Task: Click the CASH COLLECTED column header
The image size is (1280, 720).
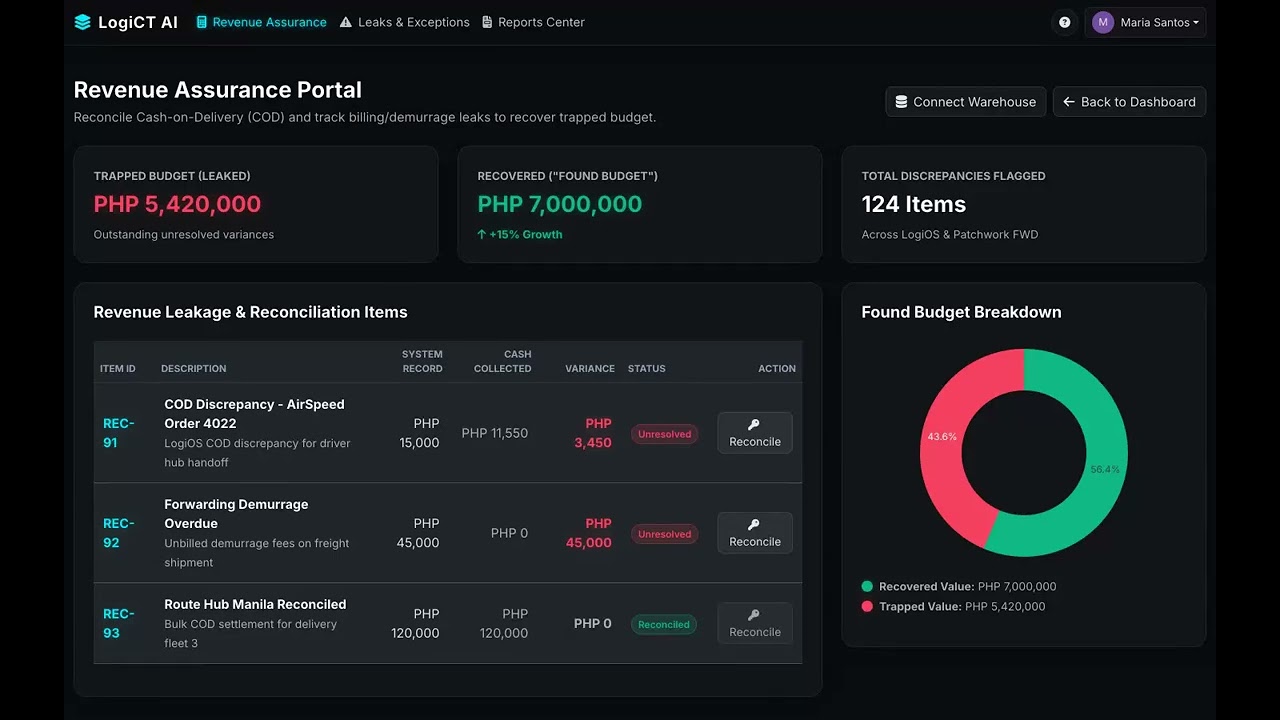Action: coord(503,361)
